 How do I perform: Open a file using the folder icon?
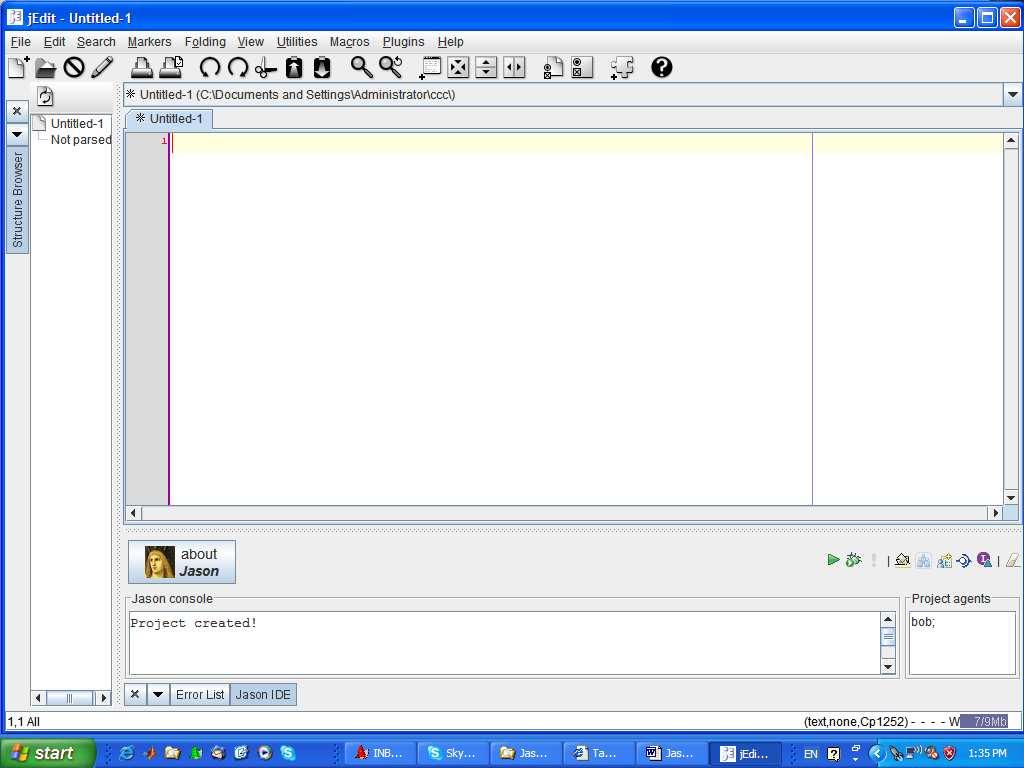[x=45, y=67]
